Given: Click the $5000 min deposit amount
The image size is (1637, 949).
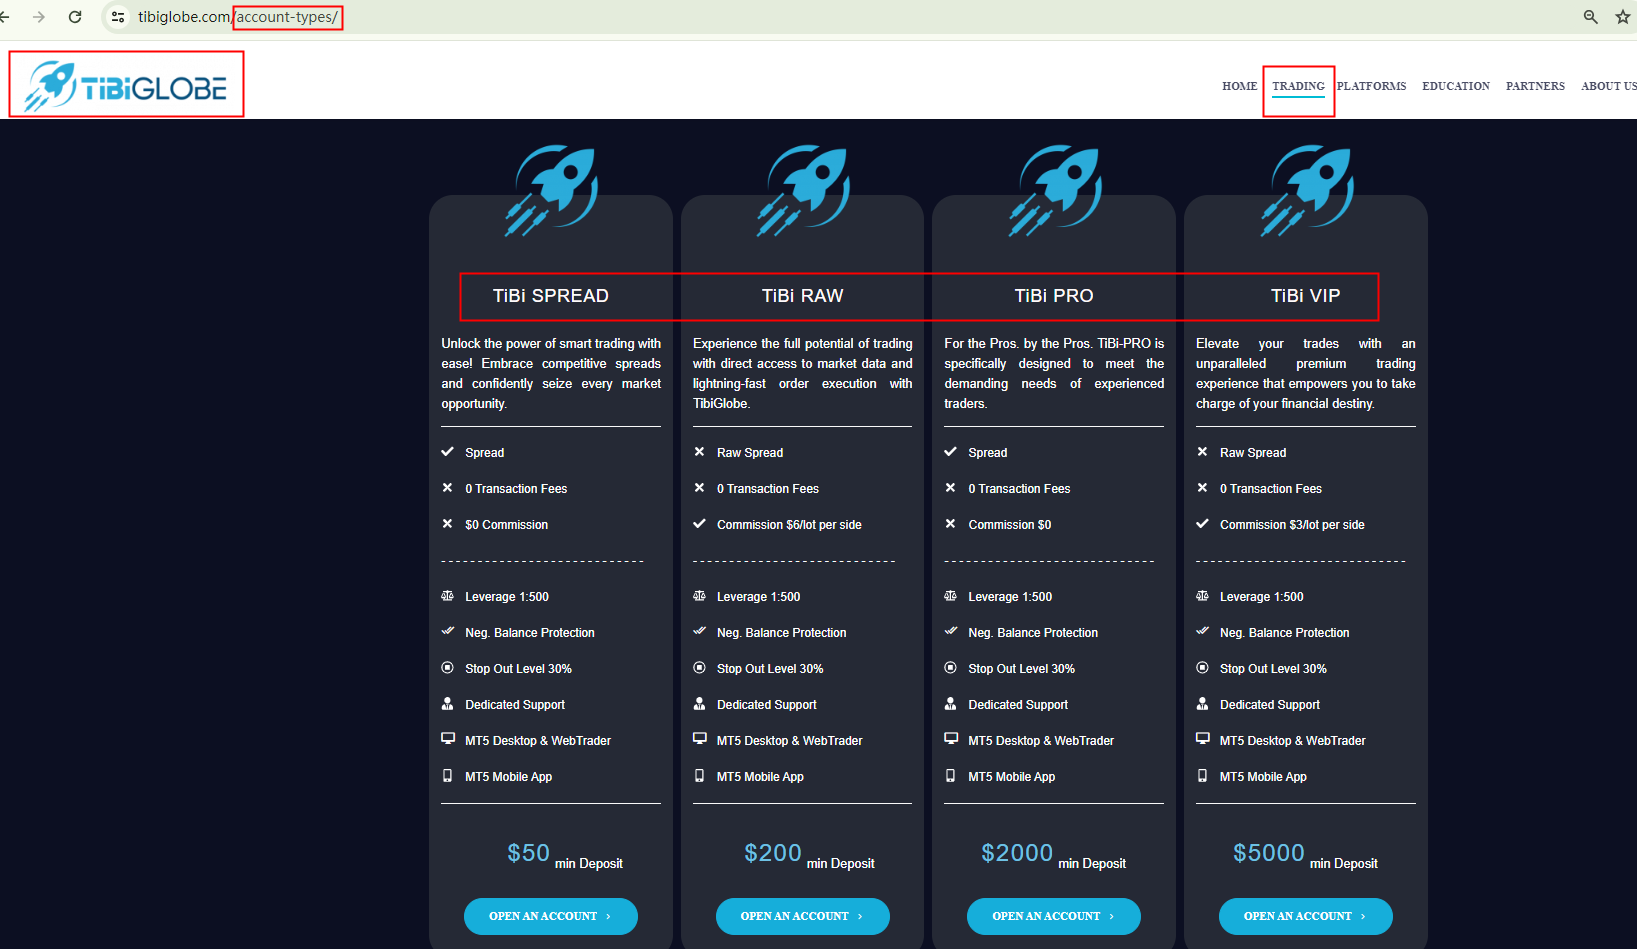Looking at the screenshot, I should [1269, 853].
